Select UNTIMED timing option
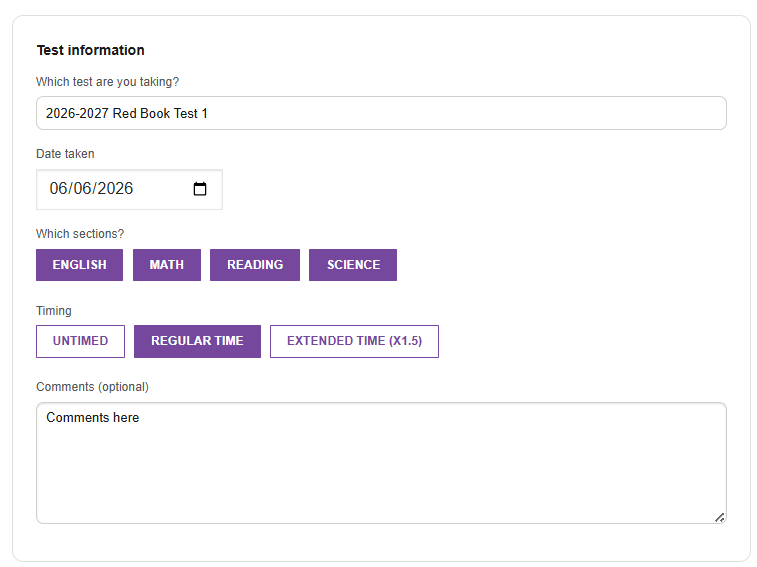The width and height of the screenshot is (757, 567). [81, 341]
